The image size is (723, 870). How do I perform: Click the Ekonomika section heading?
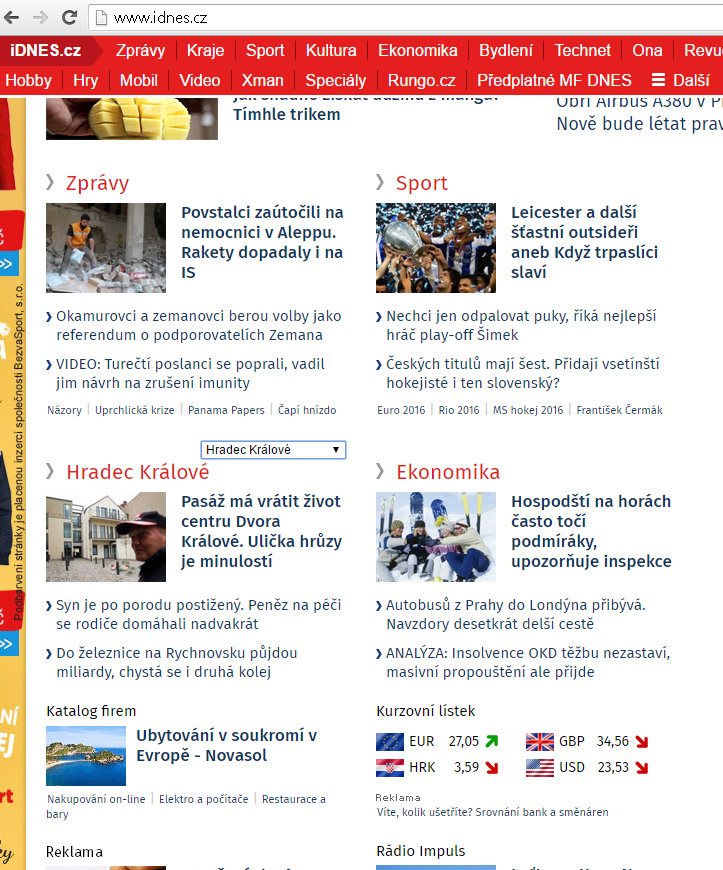(448, 472)
